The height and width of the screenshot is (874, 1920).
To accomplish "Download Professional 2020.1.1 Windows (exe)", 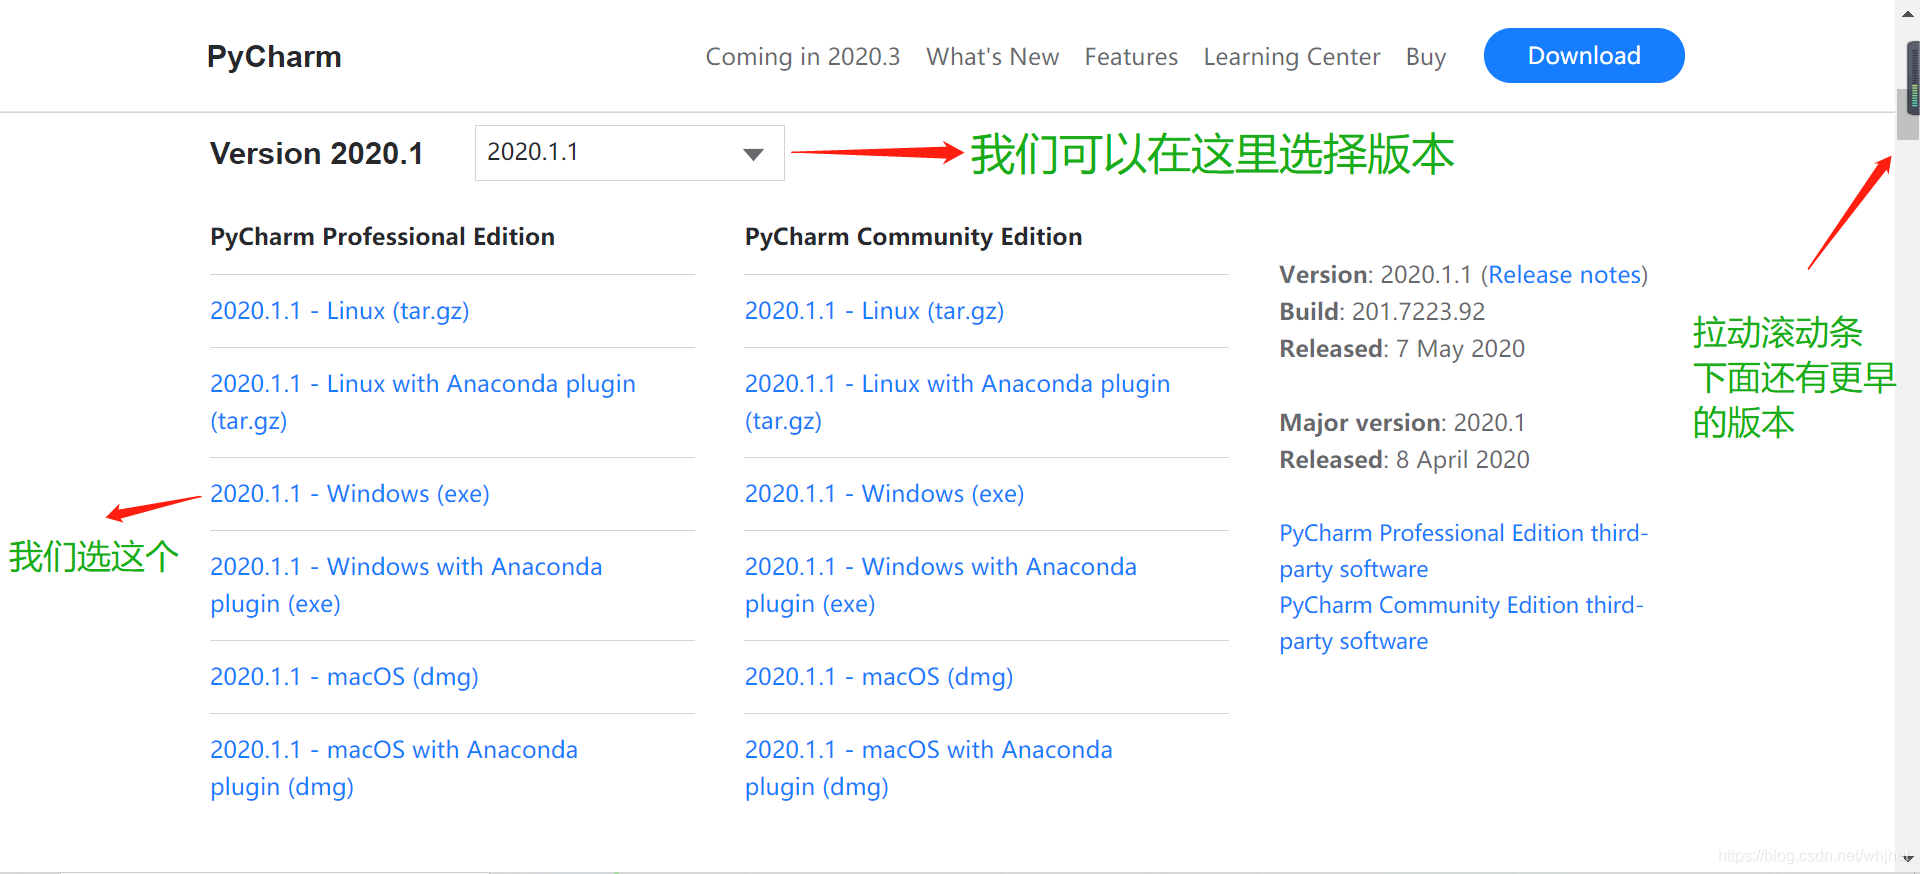I will 350,494.
